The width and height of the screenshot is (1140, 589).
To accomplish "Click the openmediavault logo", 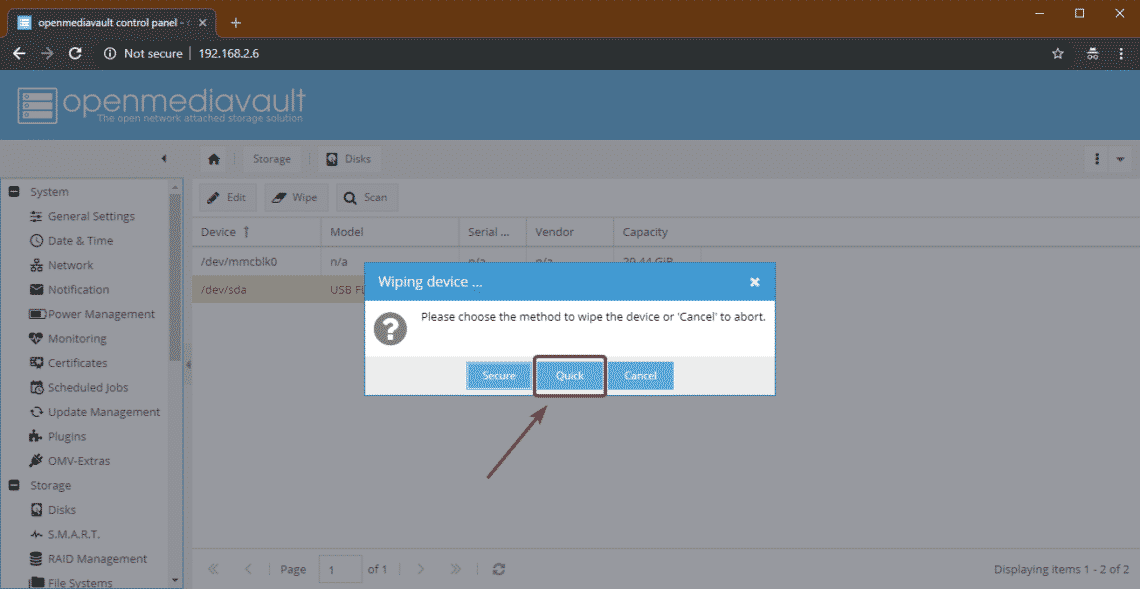I will (161, 107).
